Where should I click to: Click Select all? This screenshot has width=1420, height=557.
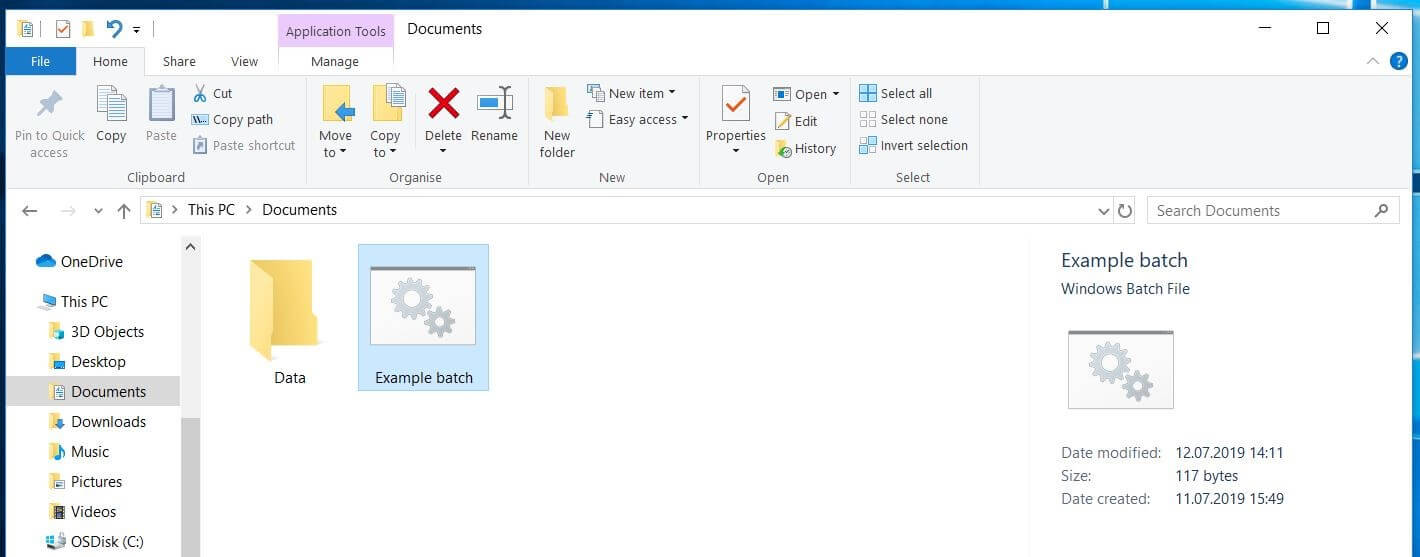point(896,93)
